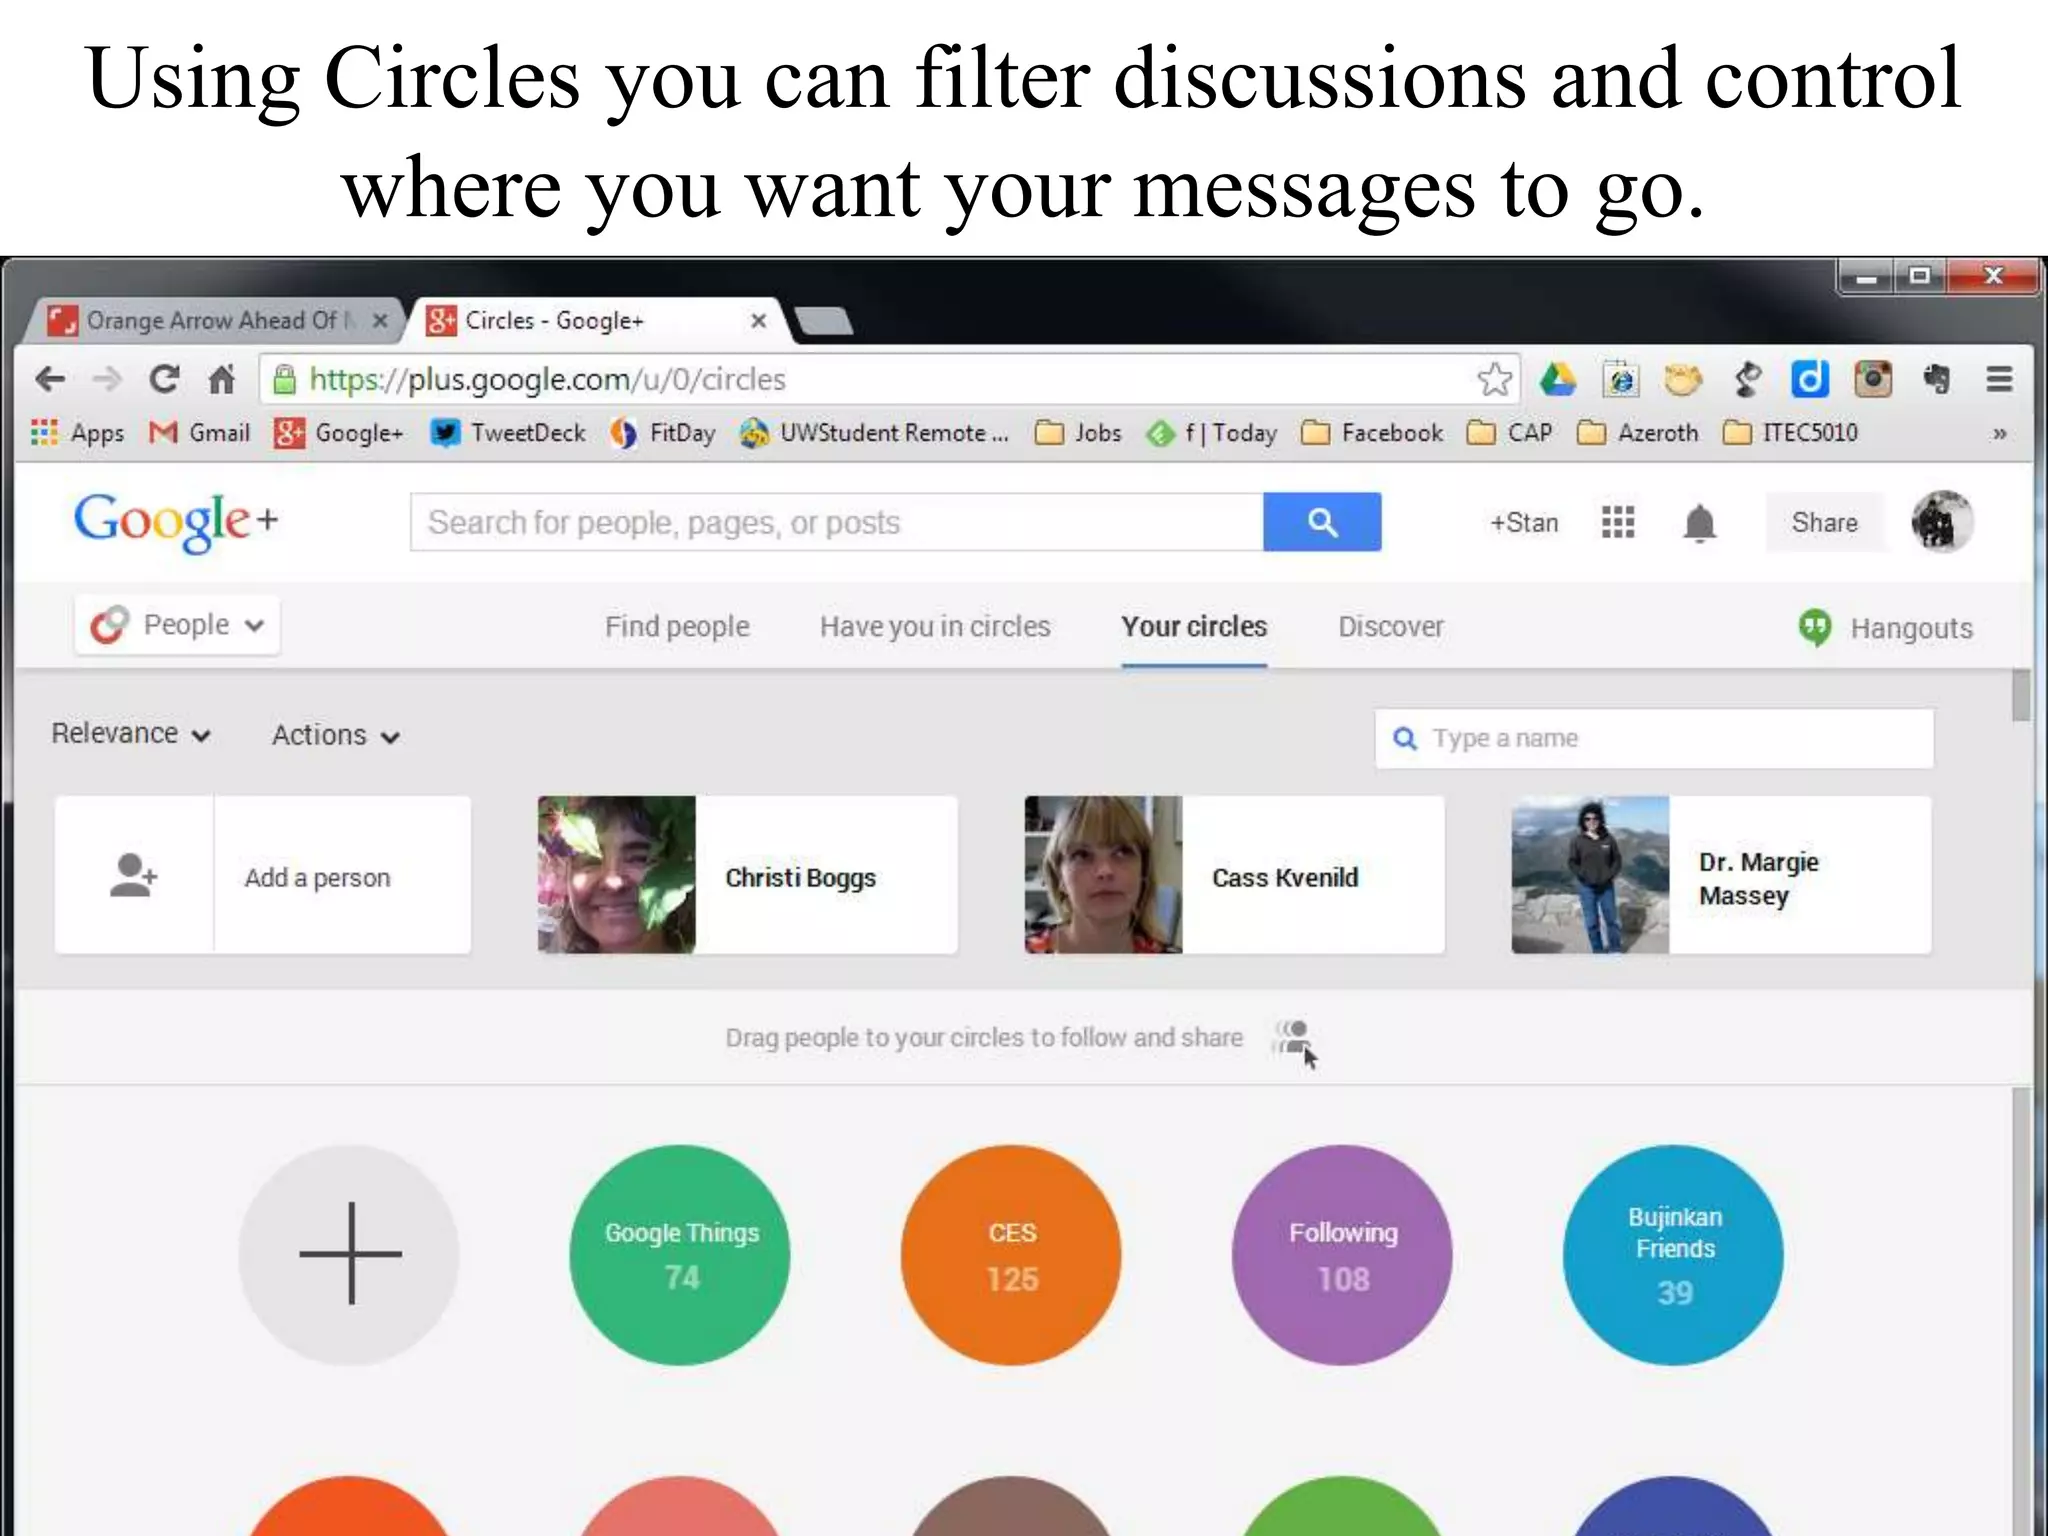
Task: Open the UWStudent Remote bookmark
Action: pos(874,433)
